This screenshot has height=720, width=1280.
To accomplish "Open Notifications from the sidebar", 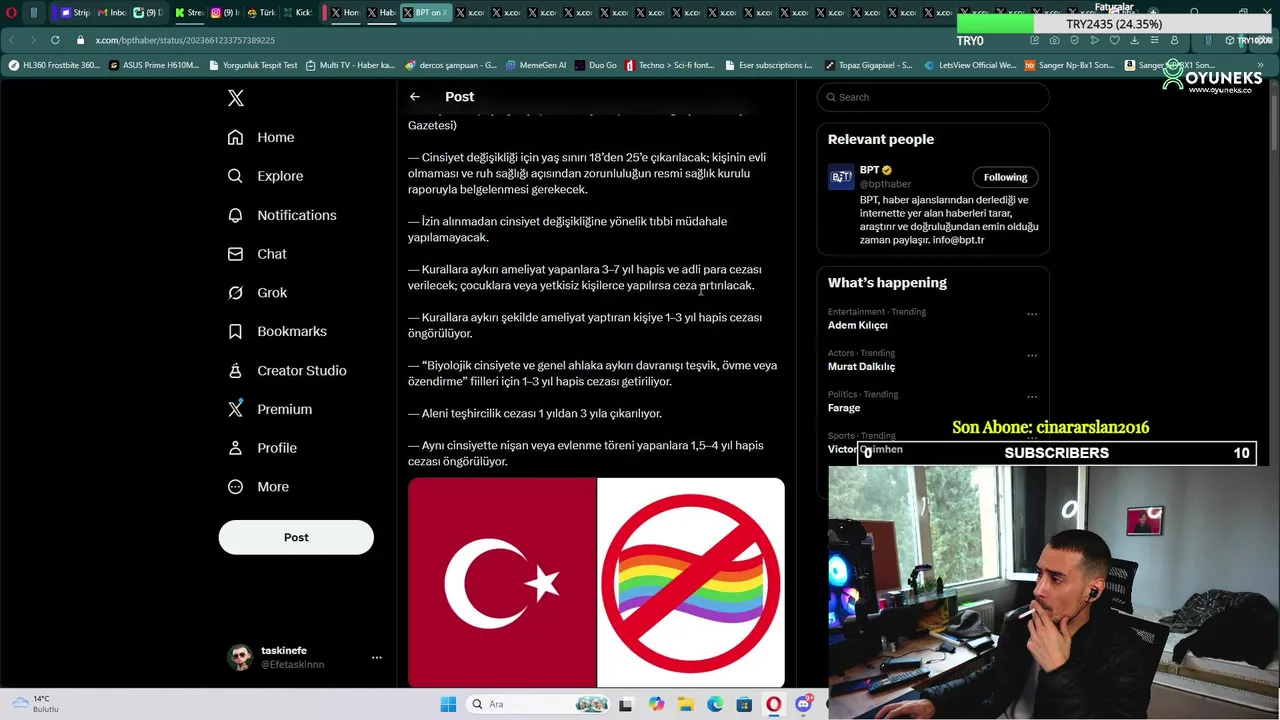I will point(282,215).
